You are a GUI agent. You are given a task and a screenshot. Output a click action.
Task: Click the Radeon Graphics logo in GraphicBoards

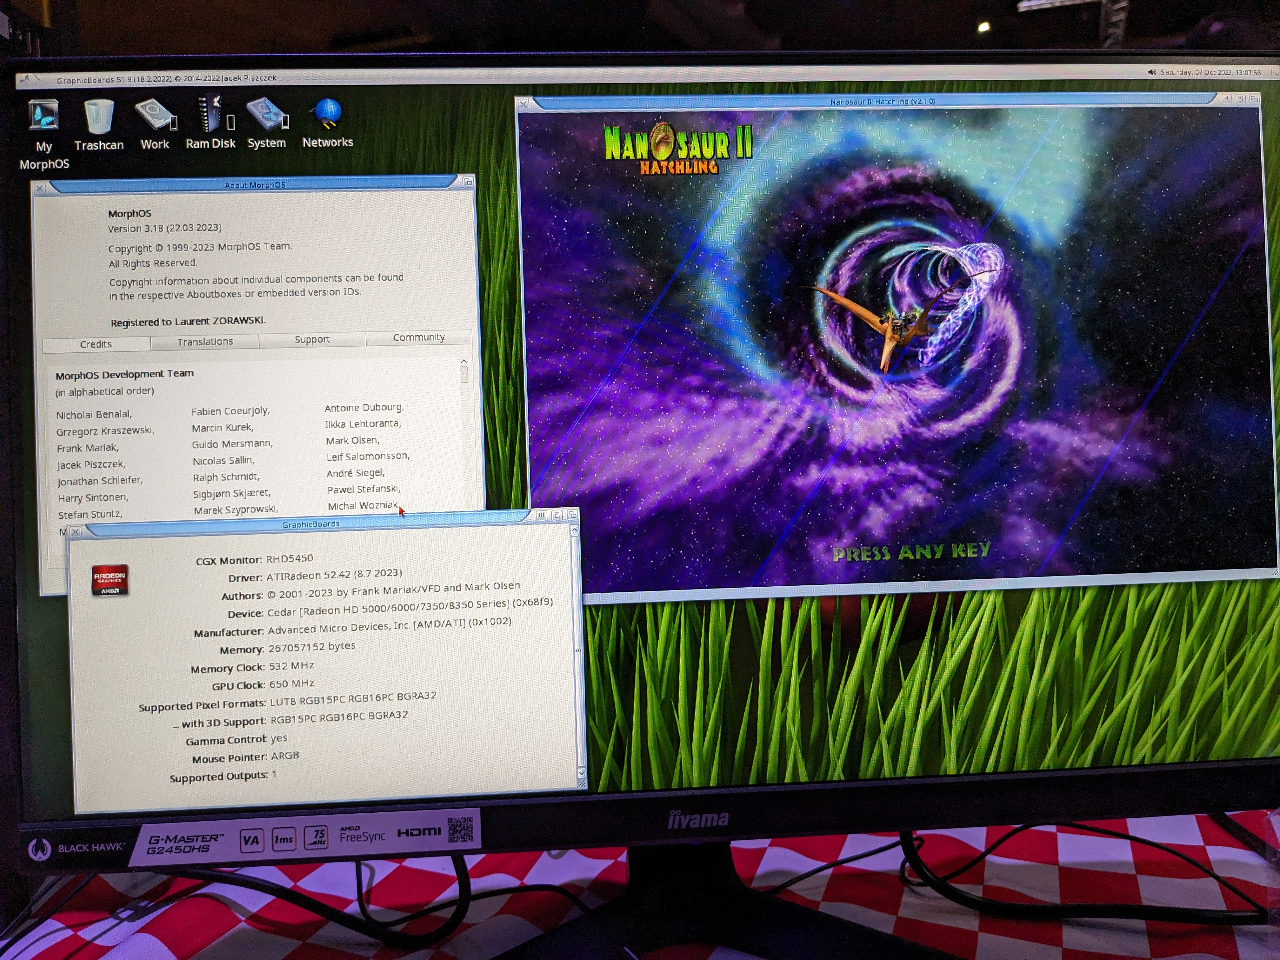(110, 580)
